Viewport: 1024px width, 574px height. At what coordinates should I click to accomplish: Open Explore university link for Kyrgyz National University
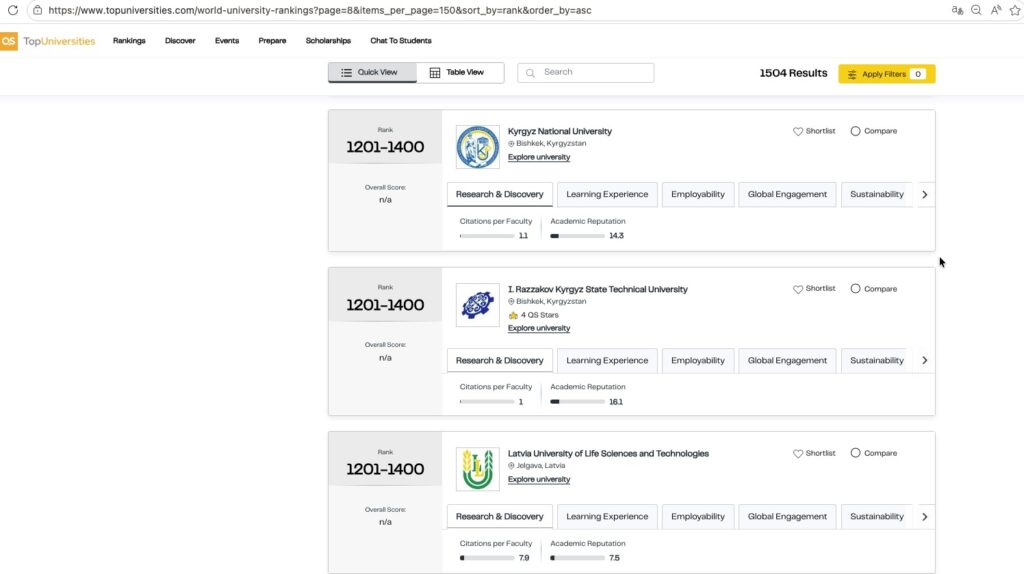(x=539, y=157)
